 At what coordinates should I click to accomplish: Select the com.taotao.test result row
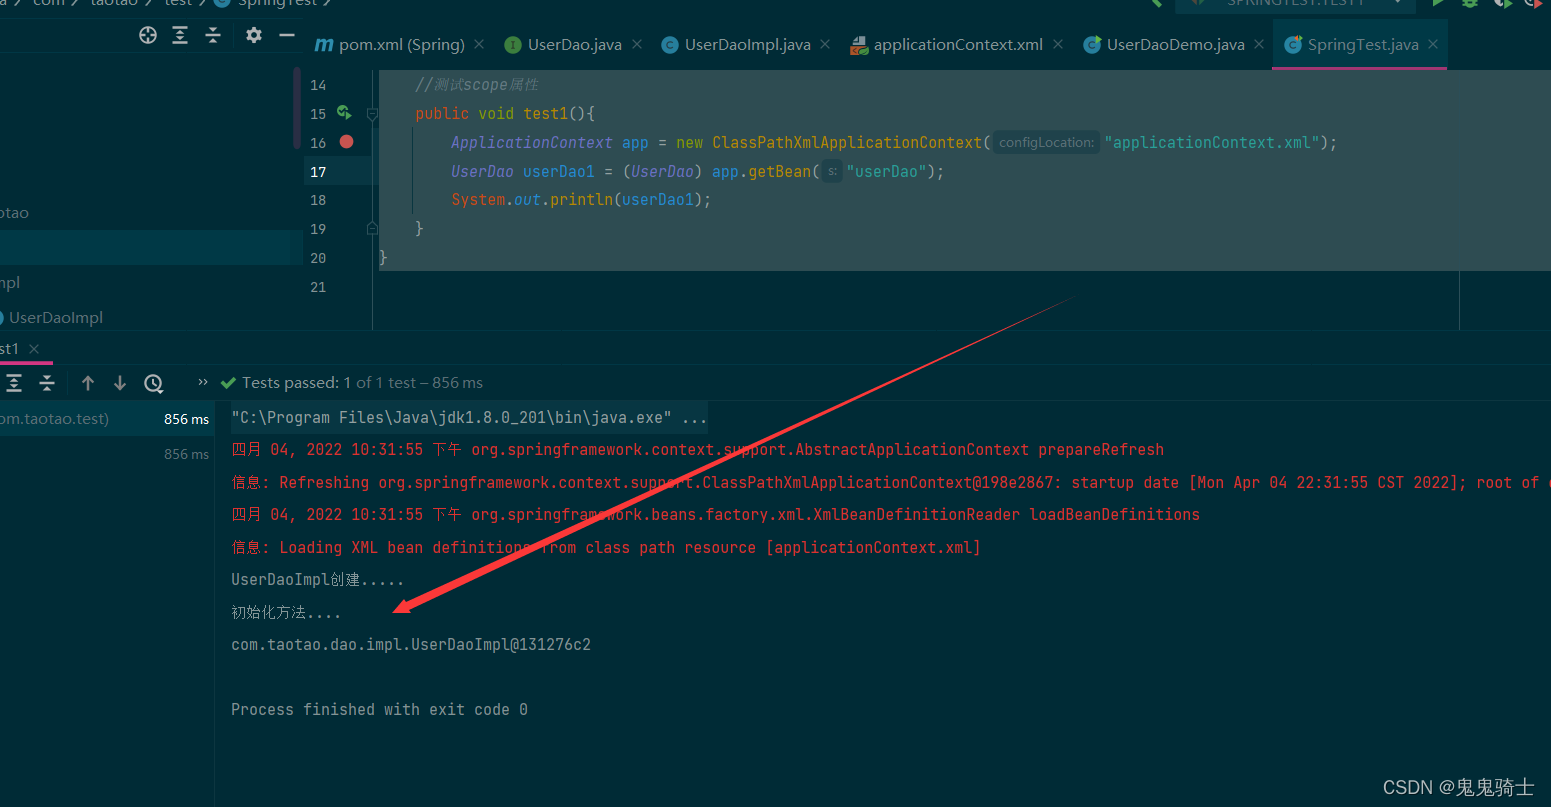click(x=107, y=419)
